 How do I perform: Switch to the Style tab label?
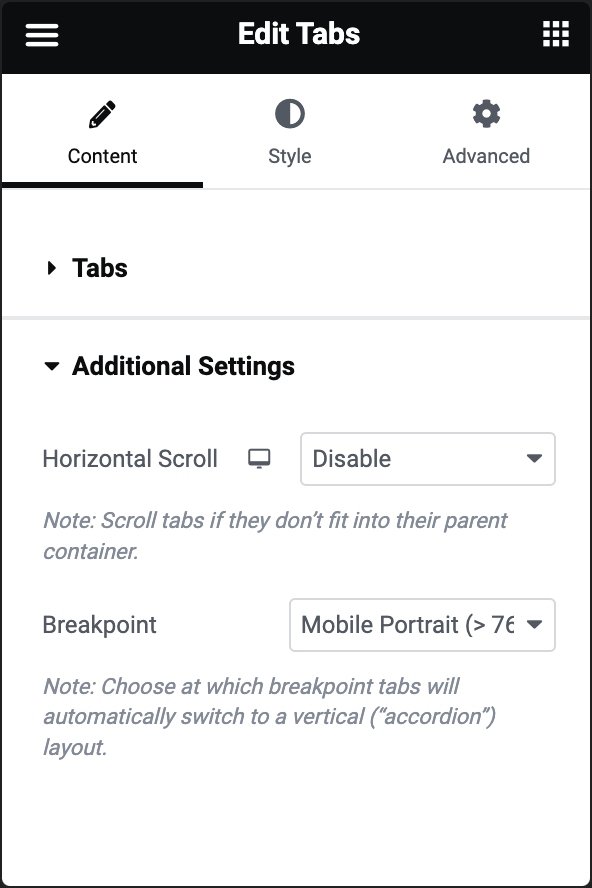coord(289,156)
